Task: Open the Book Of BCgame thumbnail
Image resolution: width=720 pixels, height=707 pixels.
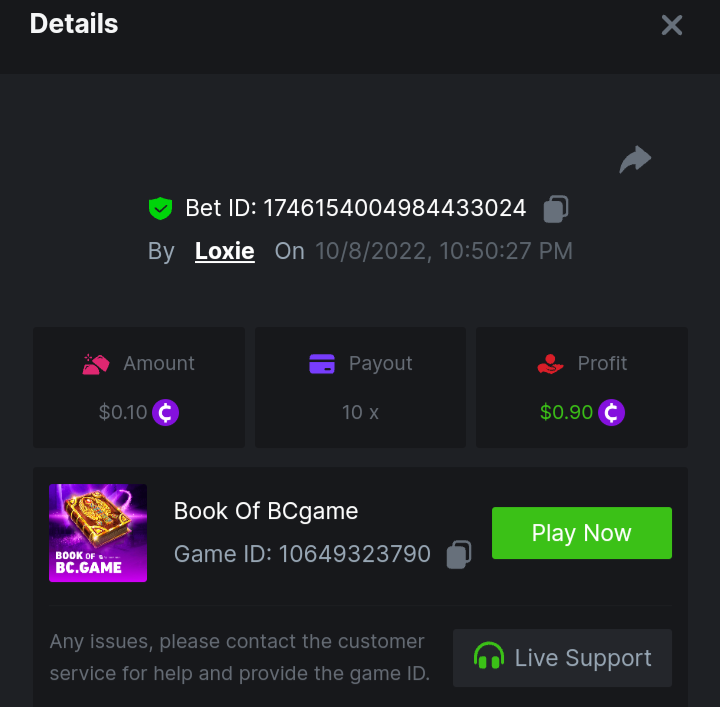Action: tap(98, 533)
